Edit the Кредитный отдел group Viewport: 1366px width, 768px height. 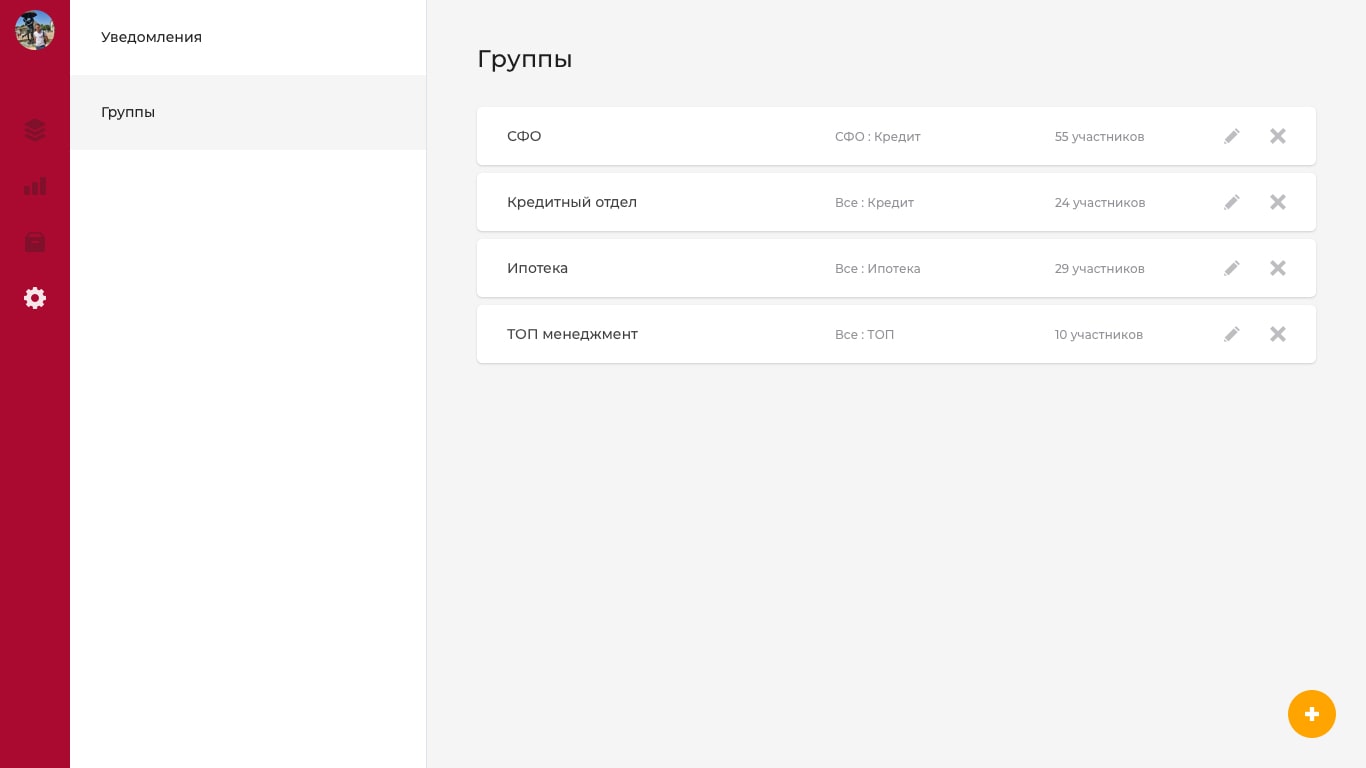pos(1232,202)
